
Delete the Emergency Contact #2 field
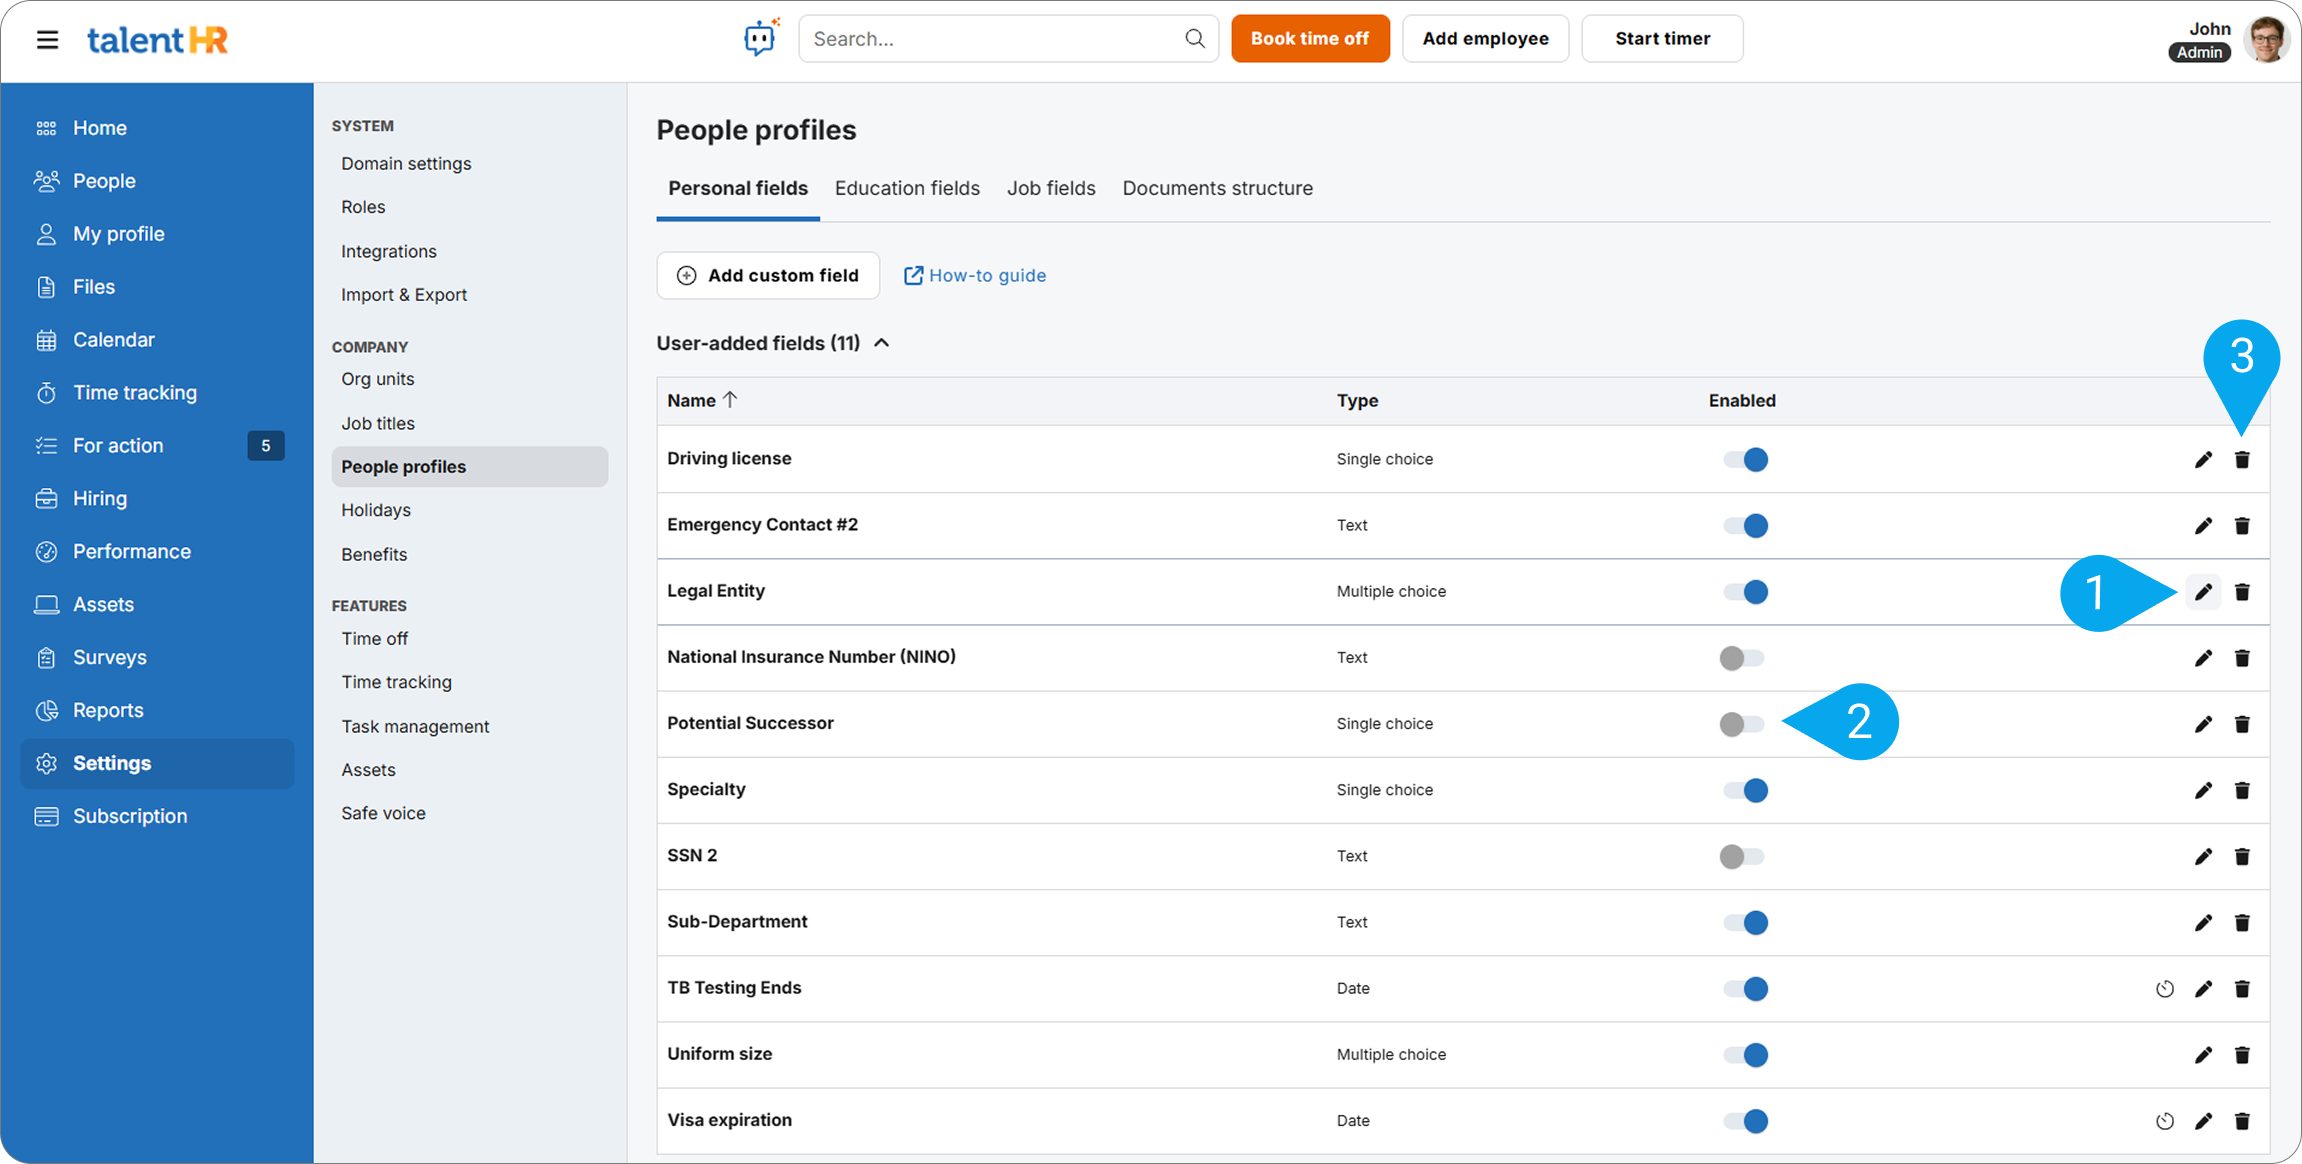[2242, 526]
